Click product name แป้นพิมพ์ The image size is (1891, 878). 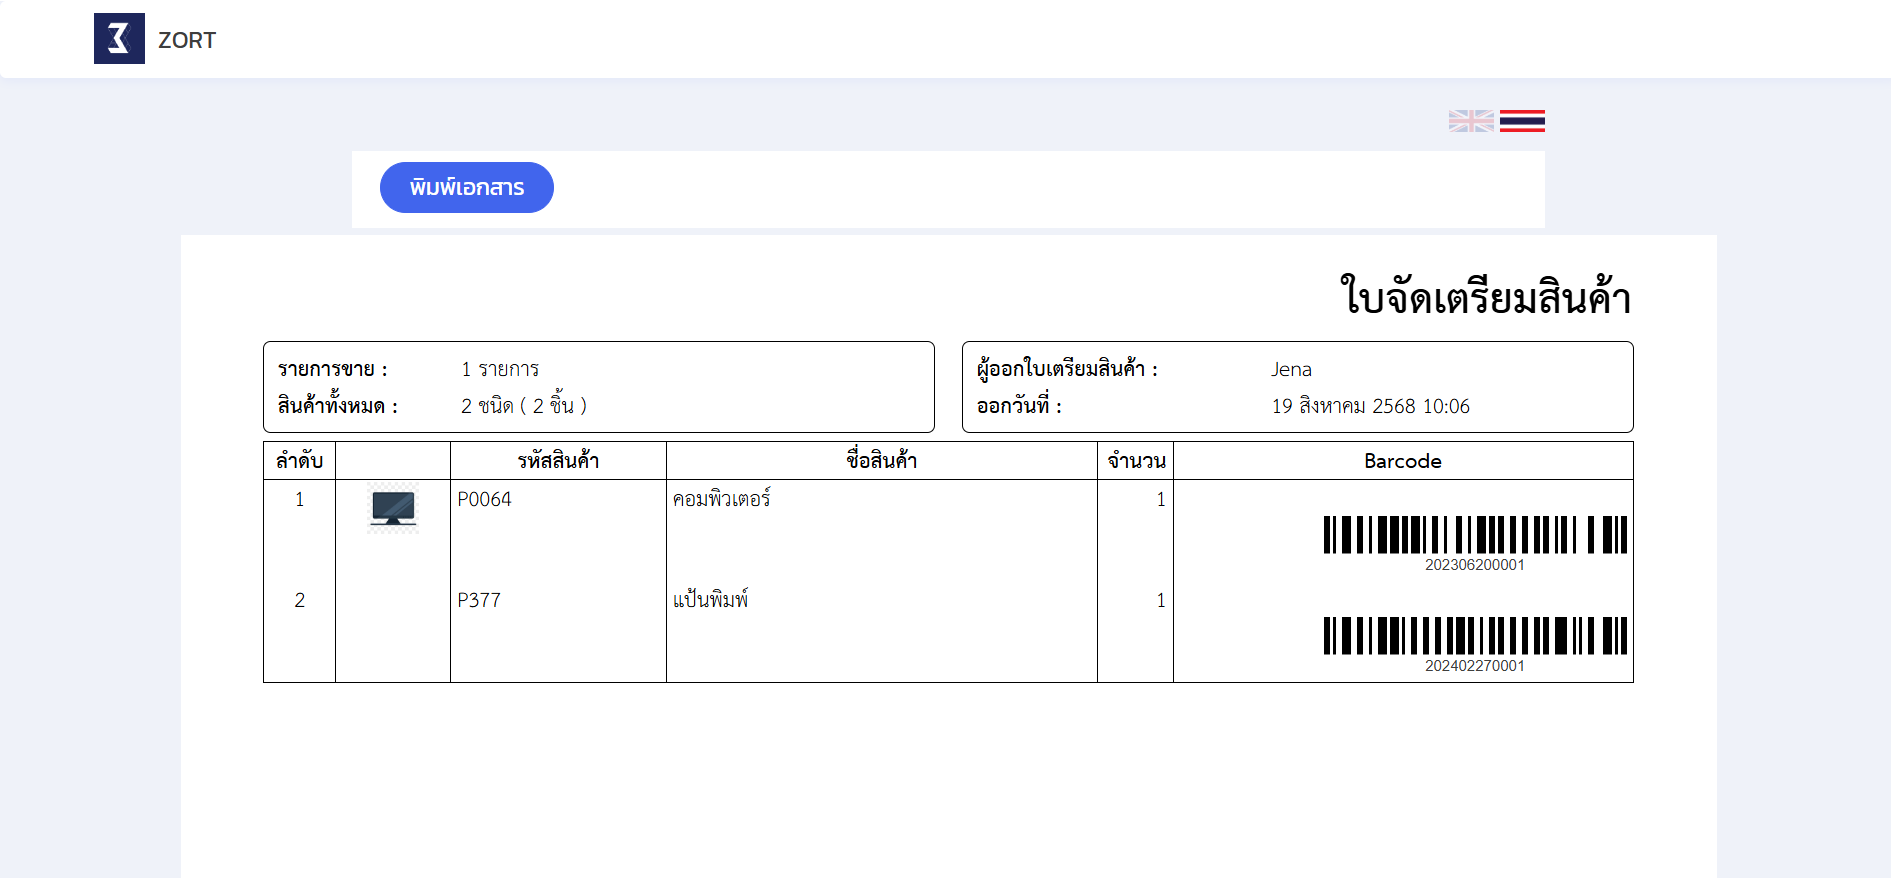(710, 599)
